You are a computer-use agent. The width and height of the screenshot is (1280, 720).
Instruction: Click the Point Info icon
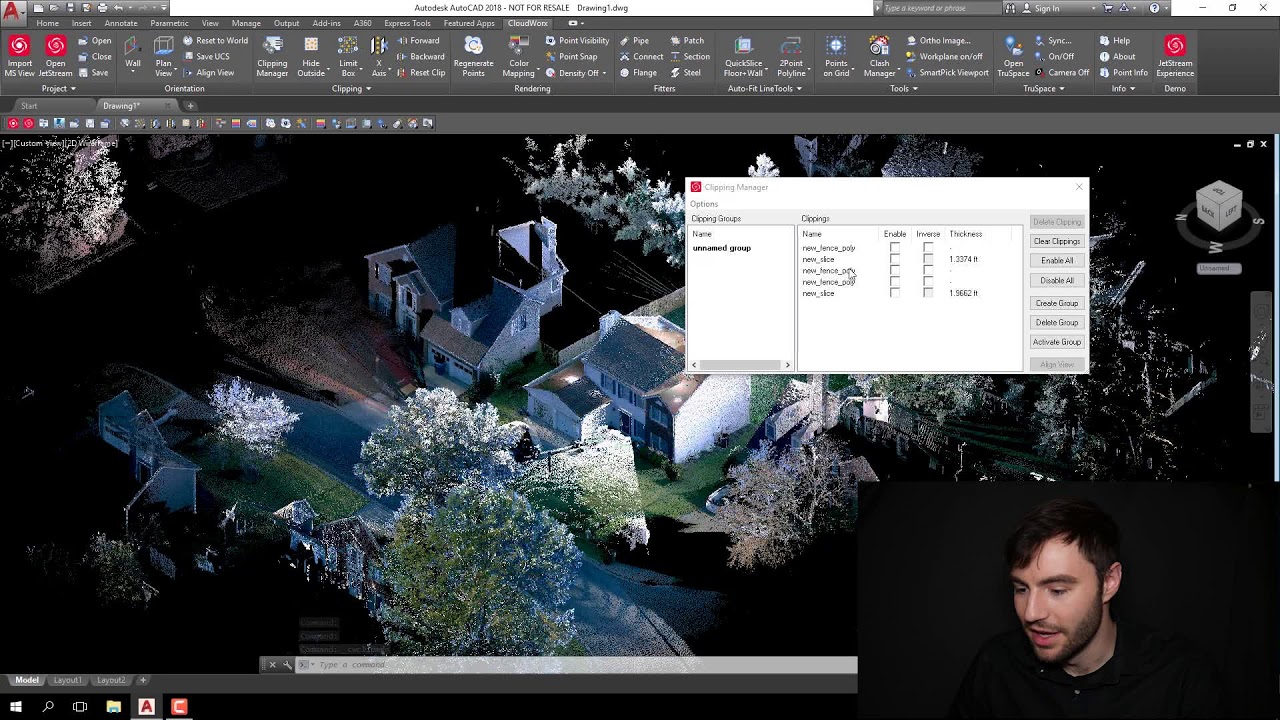click(1123, 73)
